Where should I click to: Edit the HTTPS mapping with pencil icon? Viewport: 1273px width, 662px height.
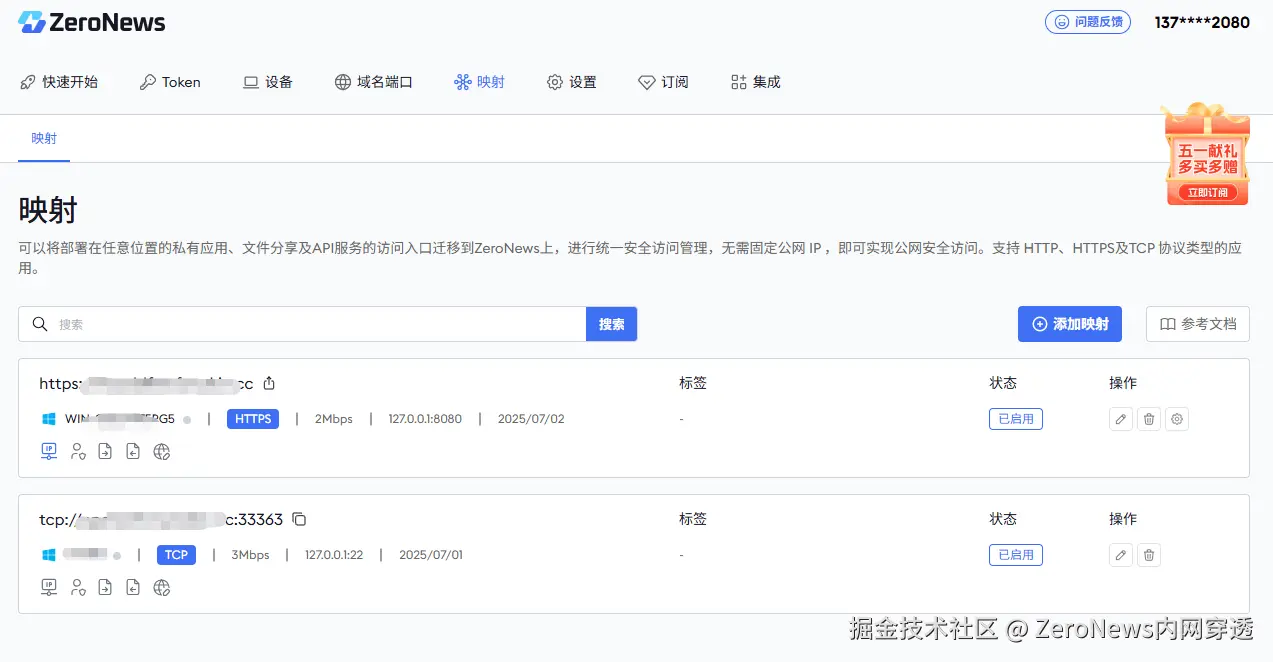1121,419
